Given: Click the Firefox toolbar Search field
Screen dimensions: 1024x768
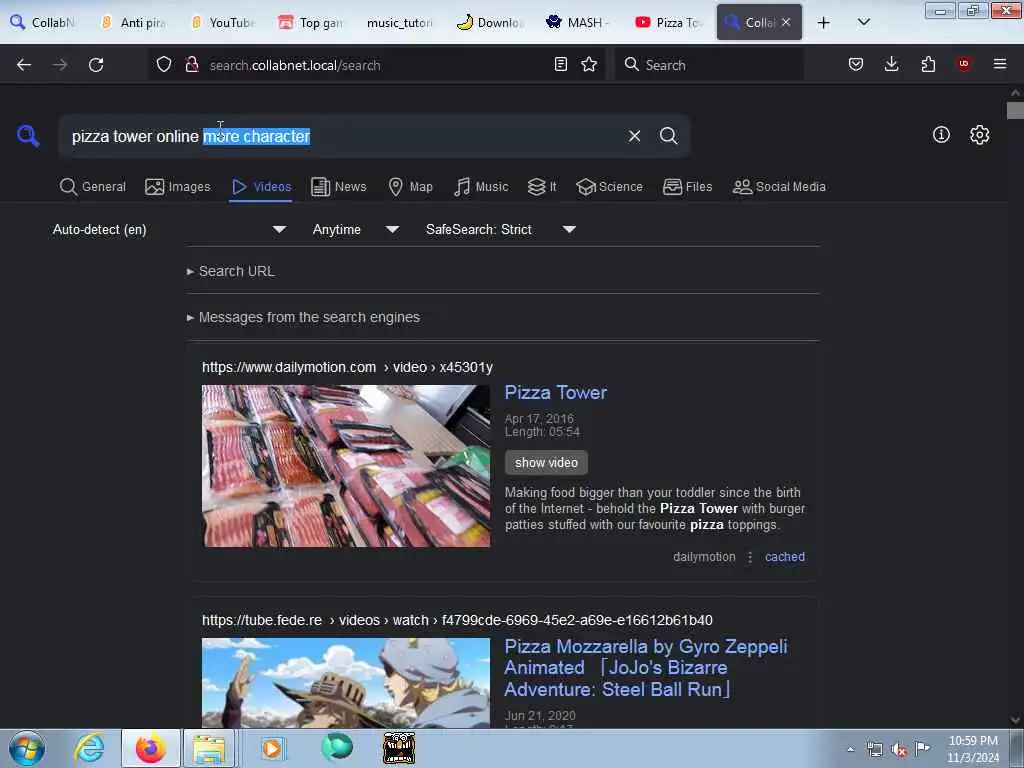Looking at the screenshot, I should pos(709,65).
